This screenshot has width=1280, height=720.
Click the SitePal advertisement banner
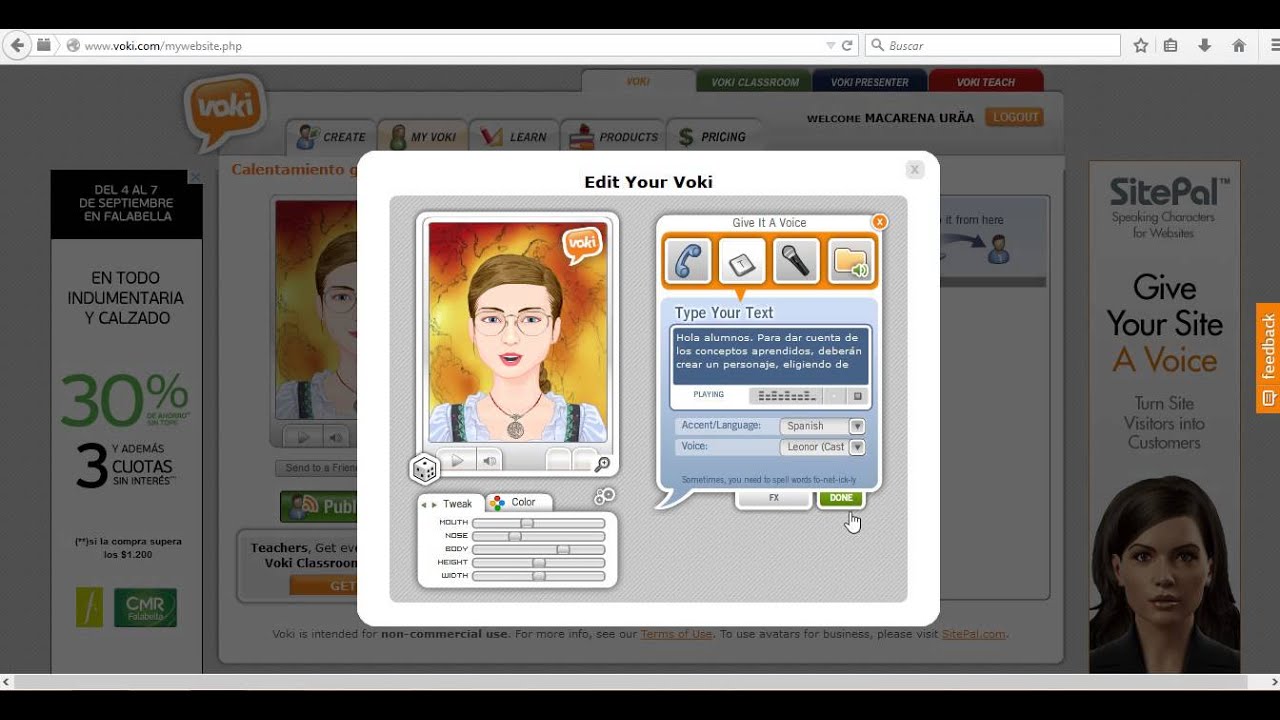pos(1165,417)
